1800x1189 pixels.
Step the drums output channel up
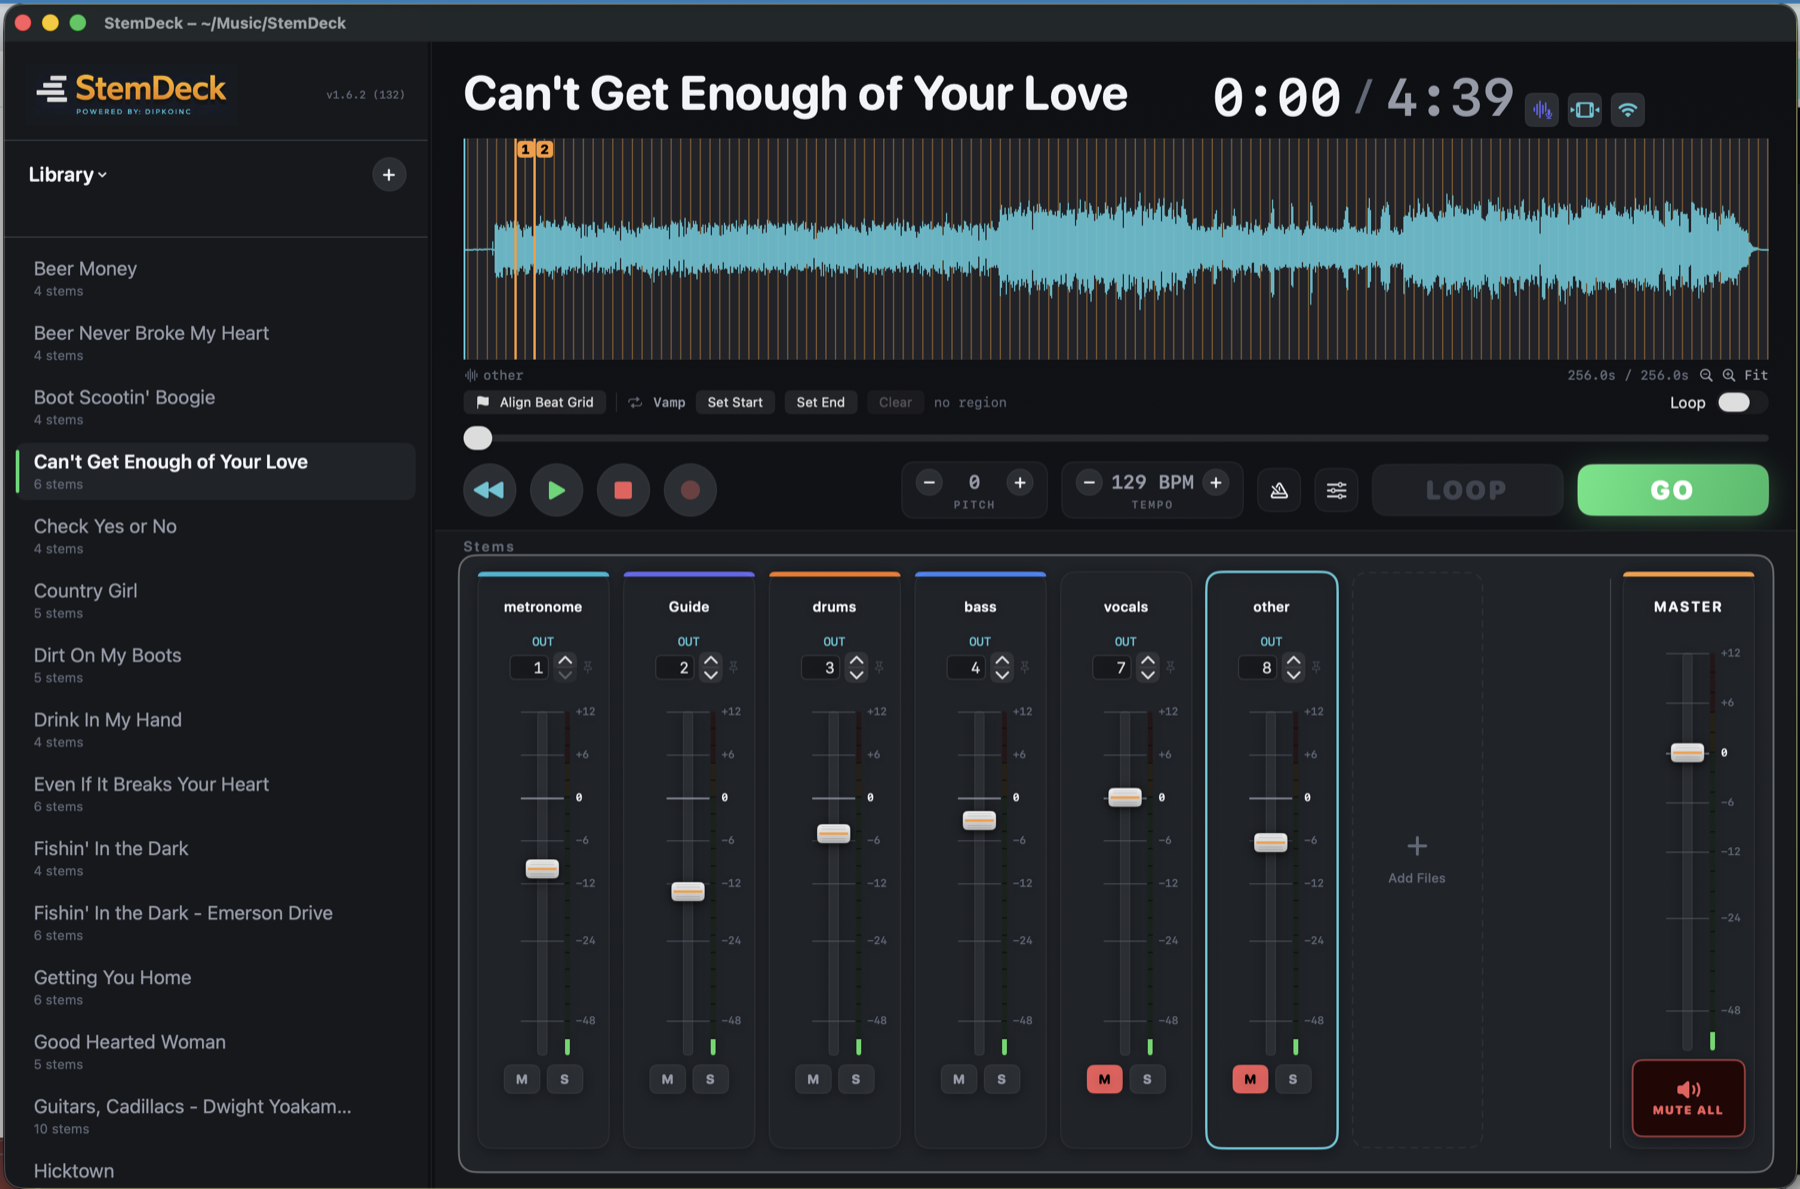tap(856, 660)
